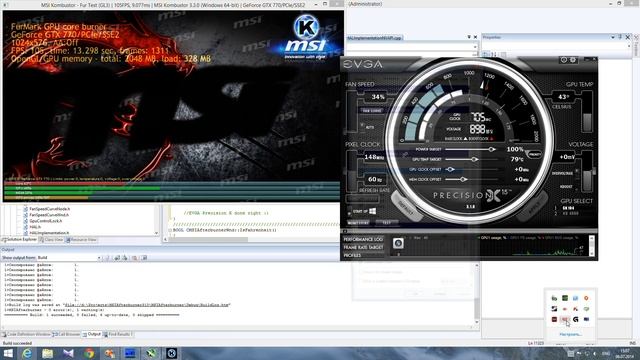
Task: Open Call Browser tab
Action: pyautogui.click(x=67, y=334)
